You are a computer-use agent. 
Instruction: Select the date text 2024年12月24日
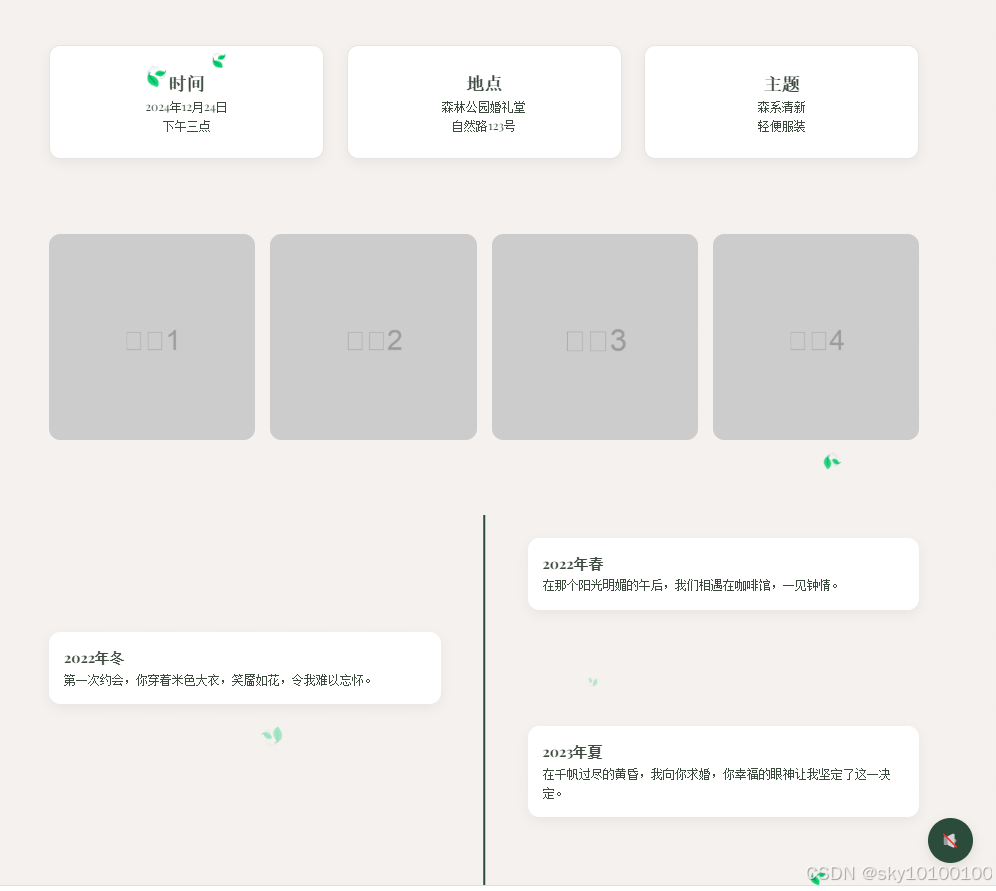click(186, 107)
